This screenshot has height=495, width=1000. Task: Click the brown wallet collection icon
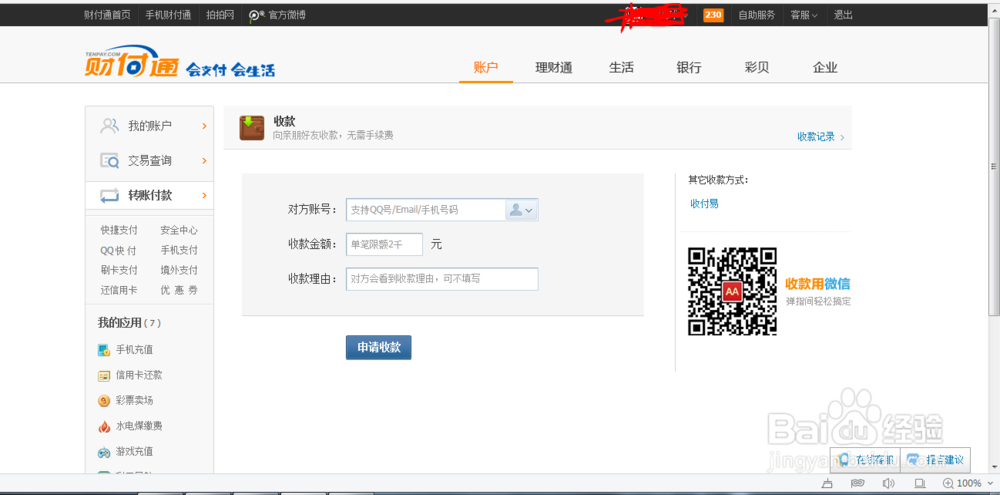tap(251, 128)
